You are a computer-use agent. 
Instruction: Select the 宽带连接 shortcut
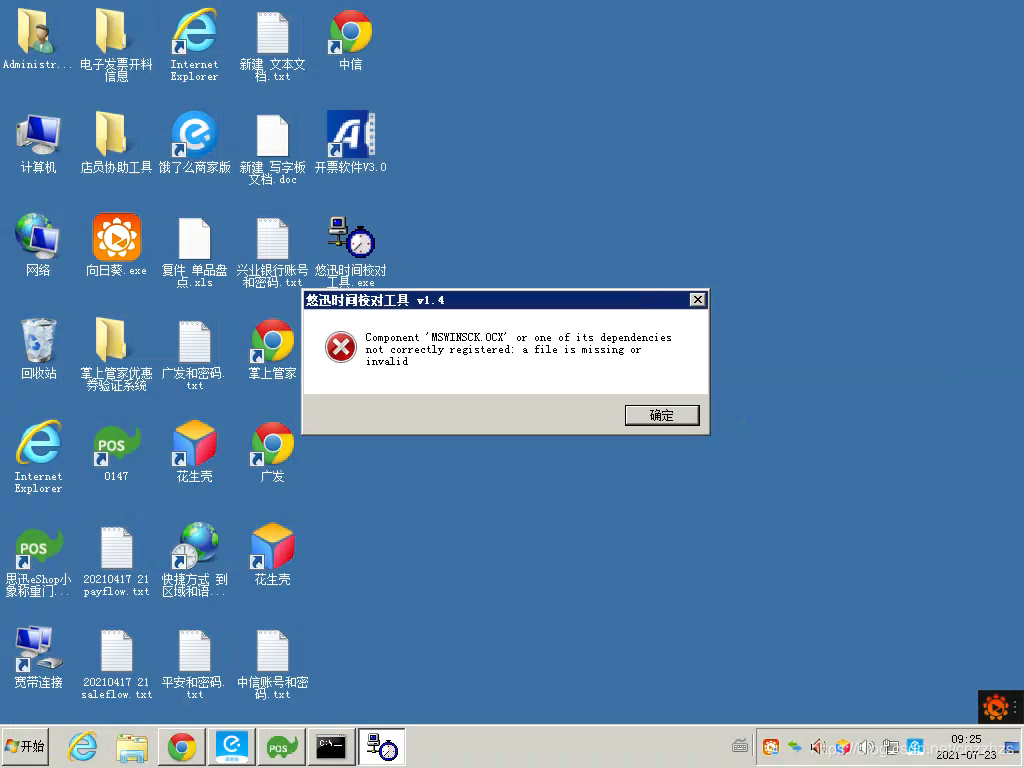[x=38, y=657]
